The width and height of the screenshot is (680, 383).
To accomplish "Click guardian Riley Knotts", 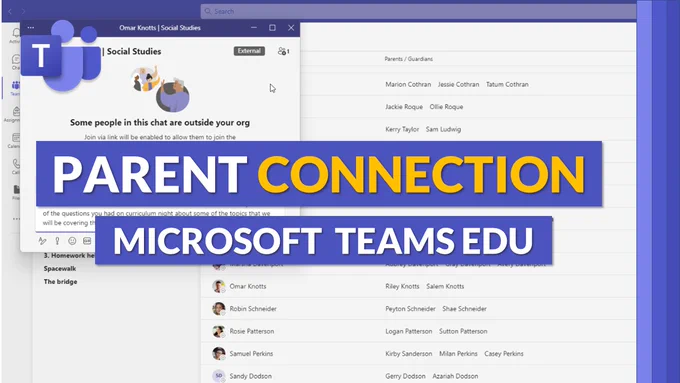I will click(402, 286).
